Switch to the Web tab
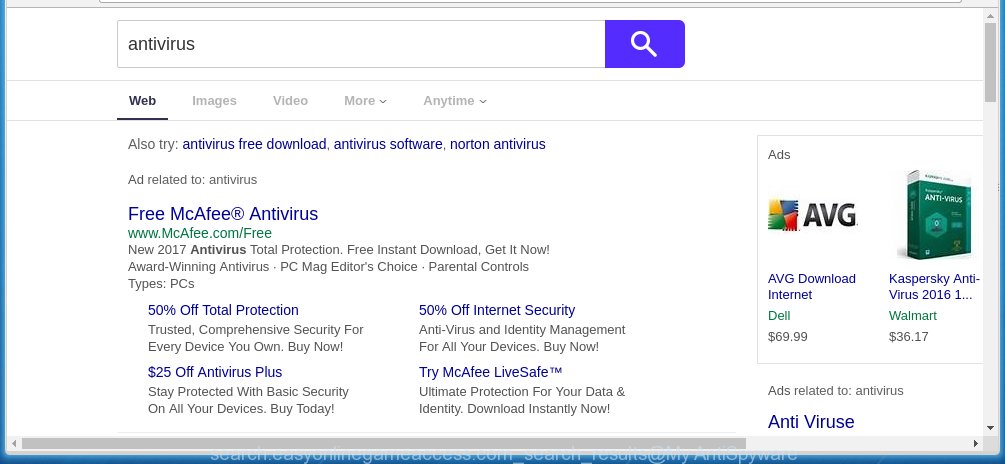Screen dimensions: 1005x464 (x=142, y=101)
